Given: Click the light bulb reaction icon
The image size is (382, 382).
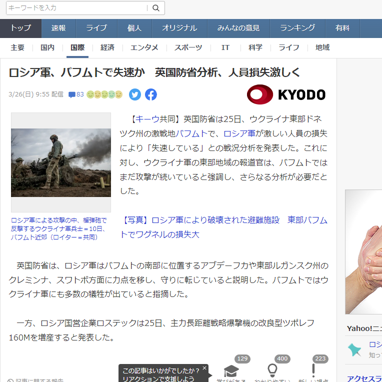Looking at the screenshot, I should point(272,370).
